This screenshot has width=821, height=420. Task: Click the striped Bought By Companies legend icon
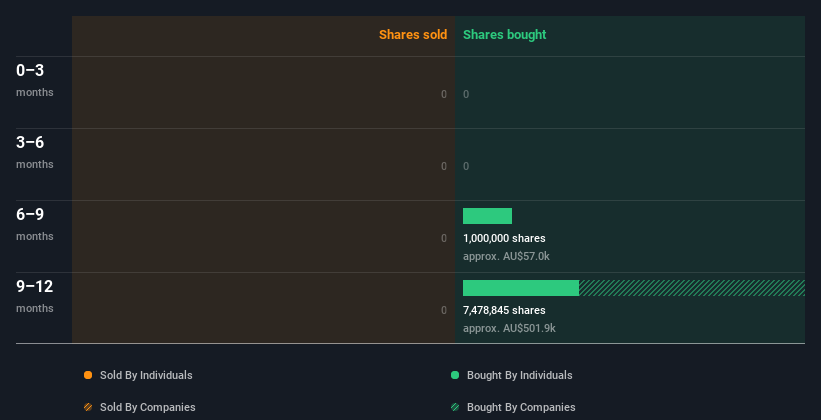455,407
